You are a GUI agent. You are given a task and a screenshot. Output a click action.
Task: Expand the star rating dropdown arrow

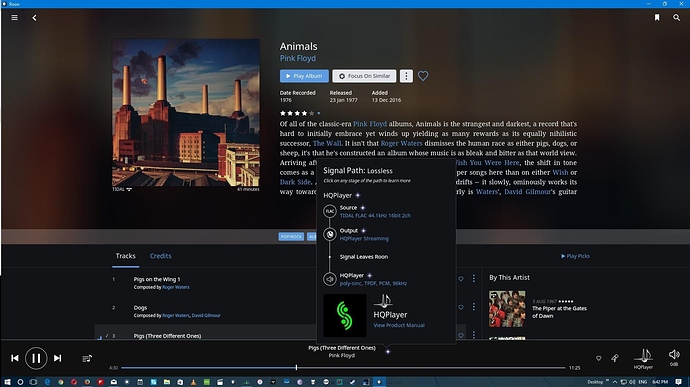pyautogui.click(x=319, y=113)
